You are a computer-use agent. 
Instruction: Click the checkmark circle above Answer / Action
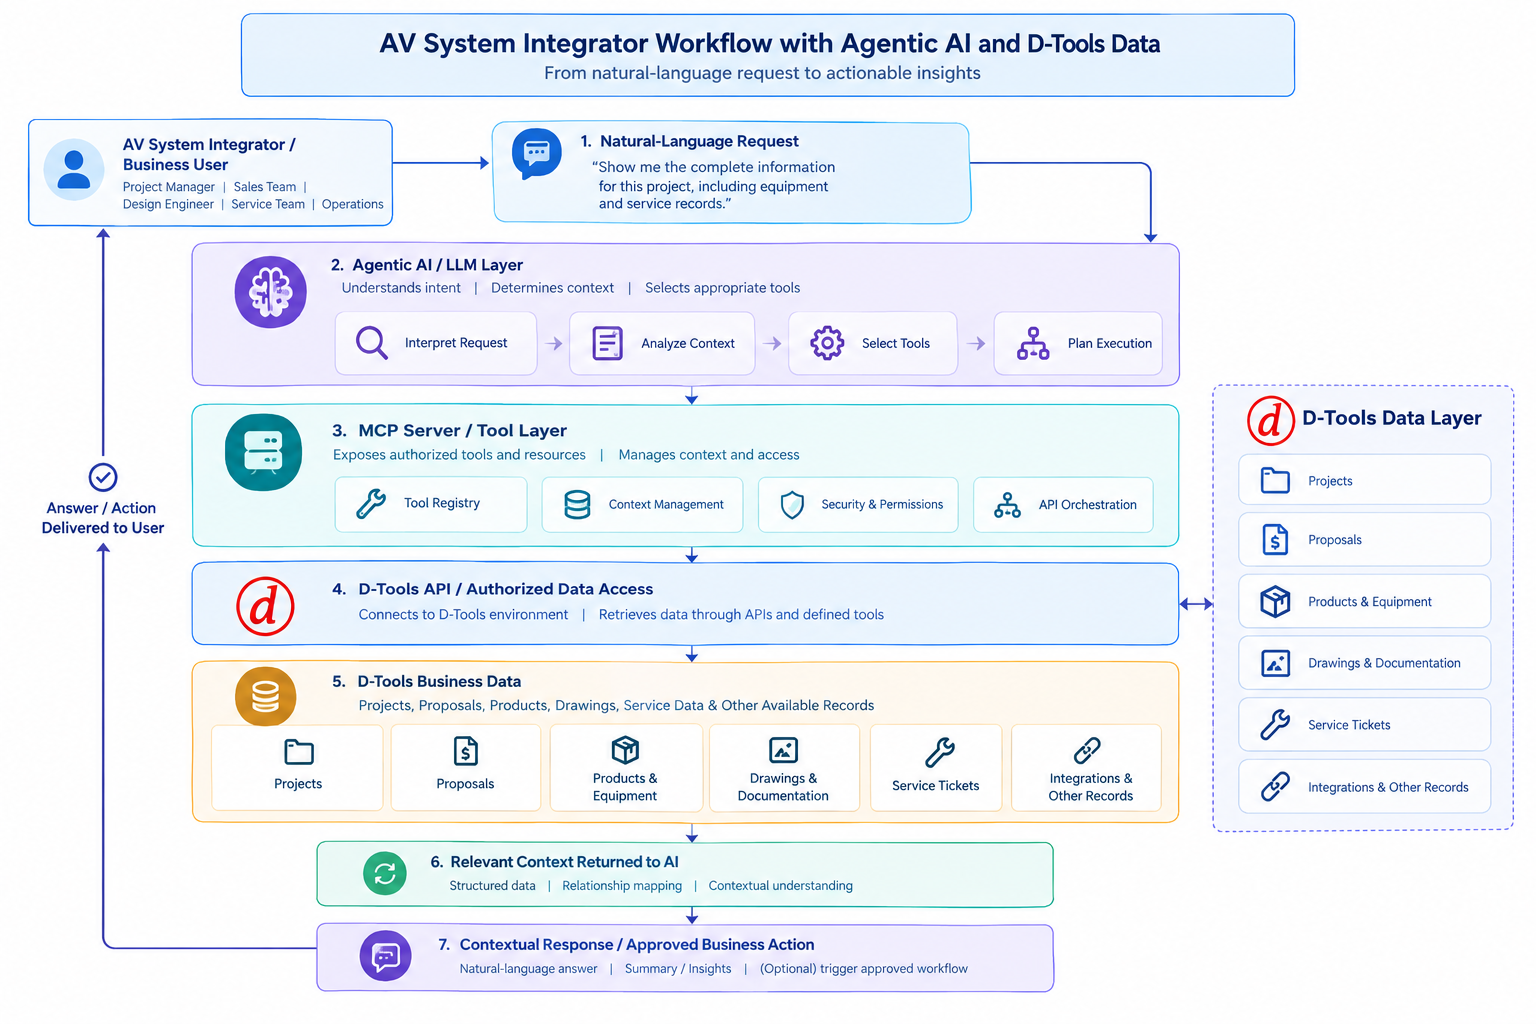(103, 477)
